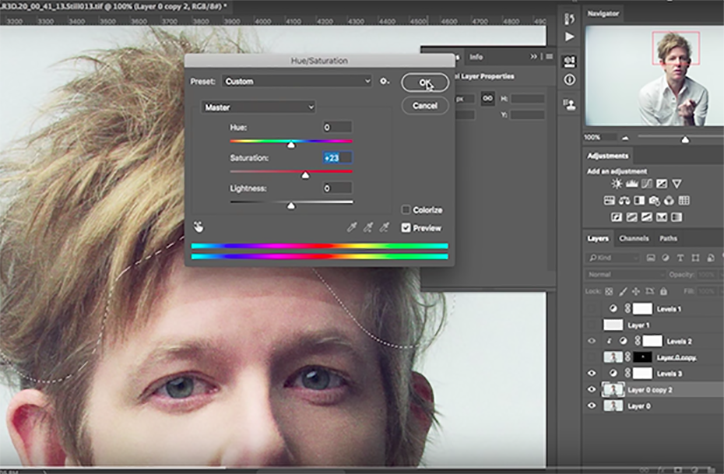Select the Subtract from Sample eyedropper
The height and width of the screenshot is (474, 724).
click(384, 227)
